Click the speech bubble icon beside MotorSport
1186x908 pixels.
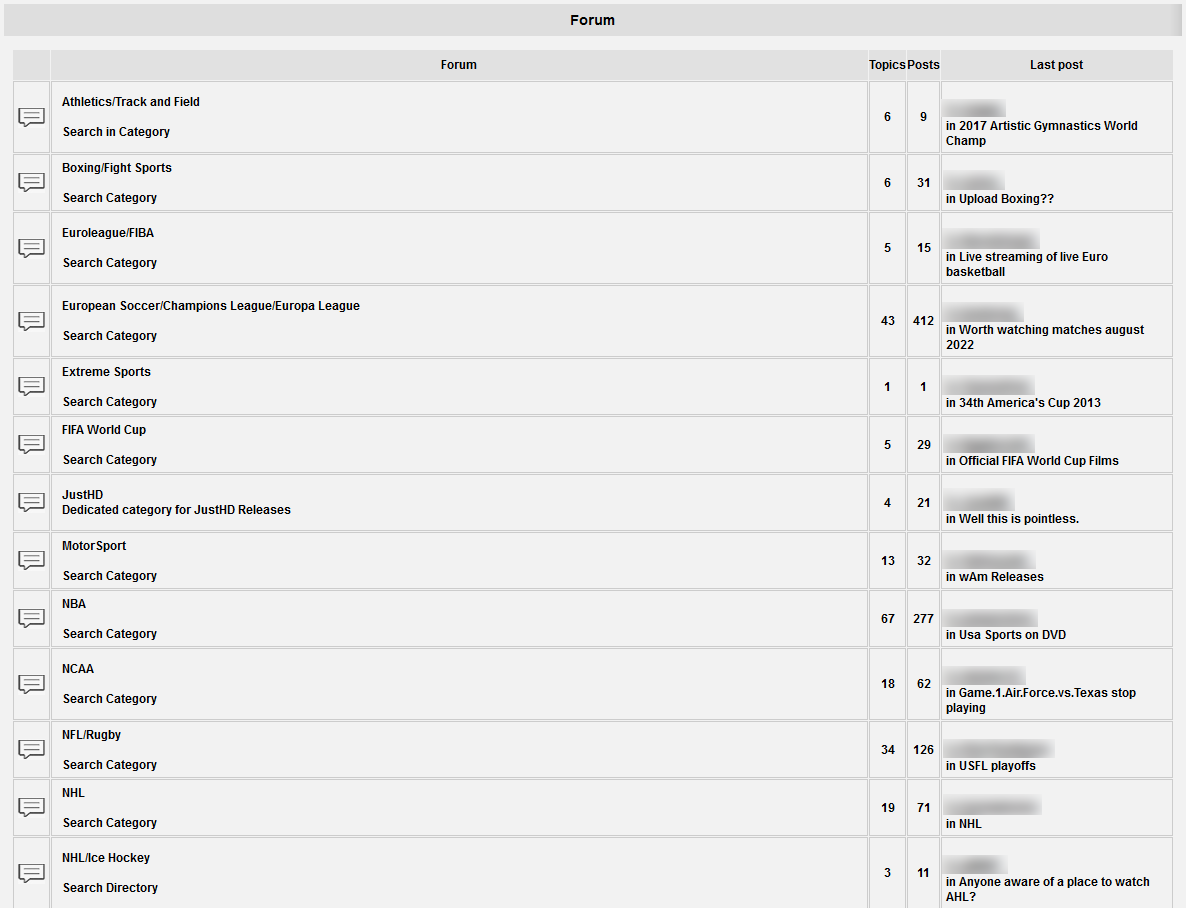click(32, 560)
